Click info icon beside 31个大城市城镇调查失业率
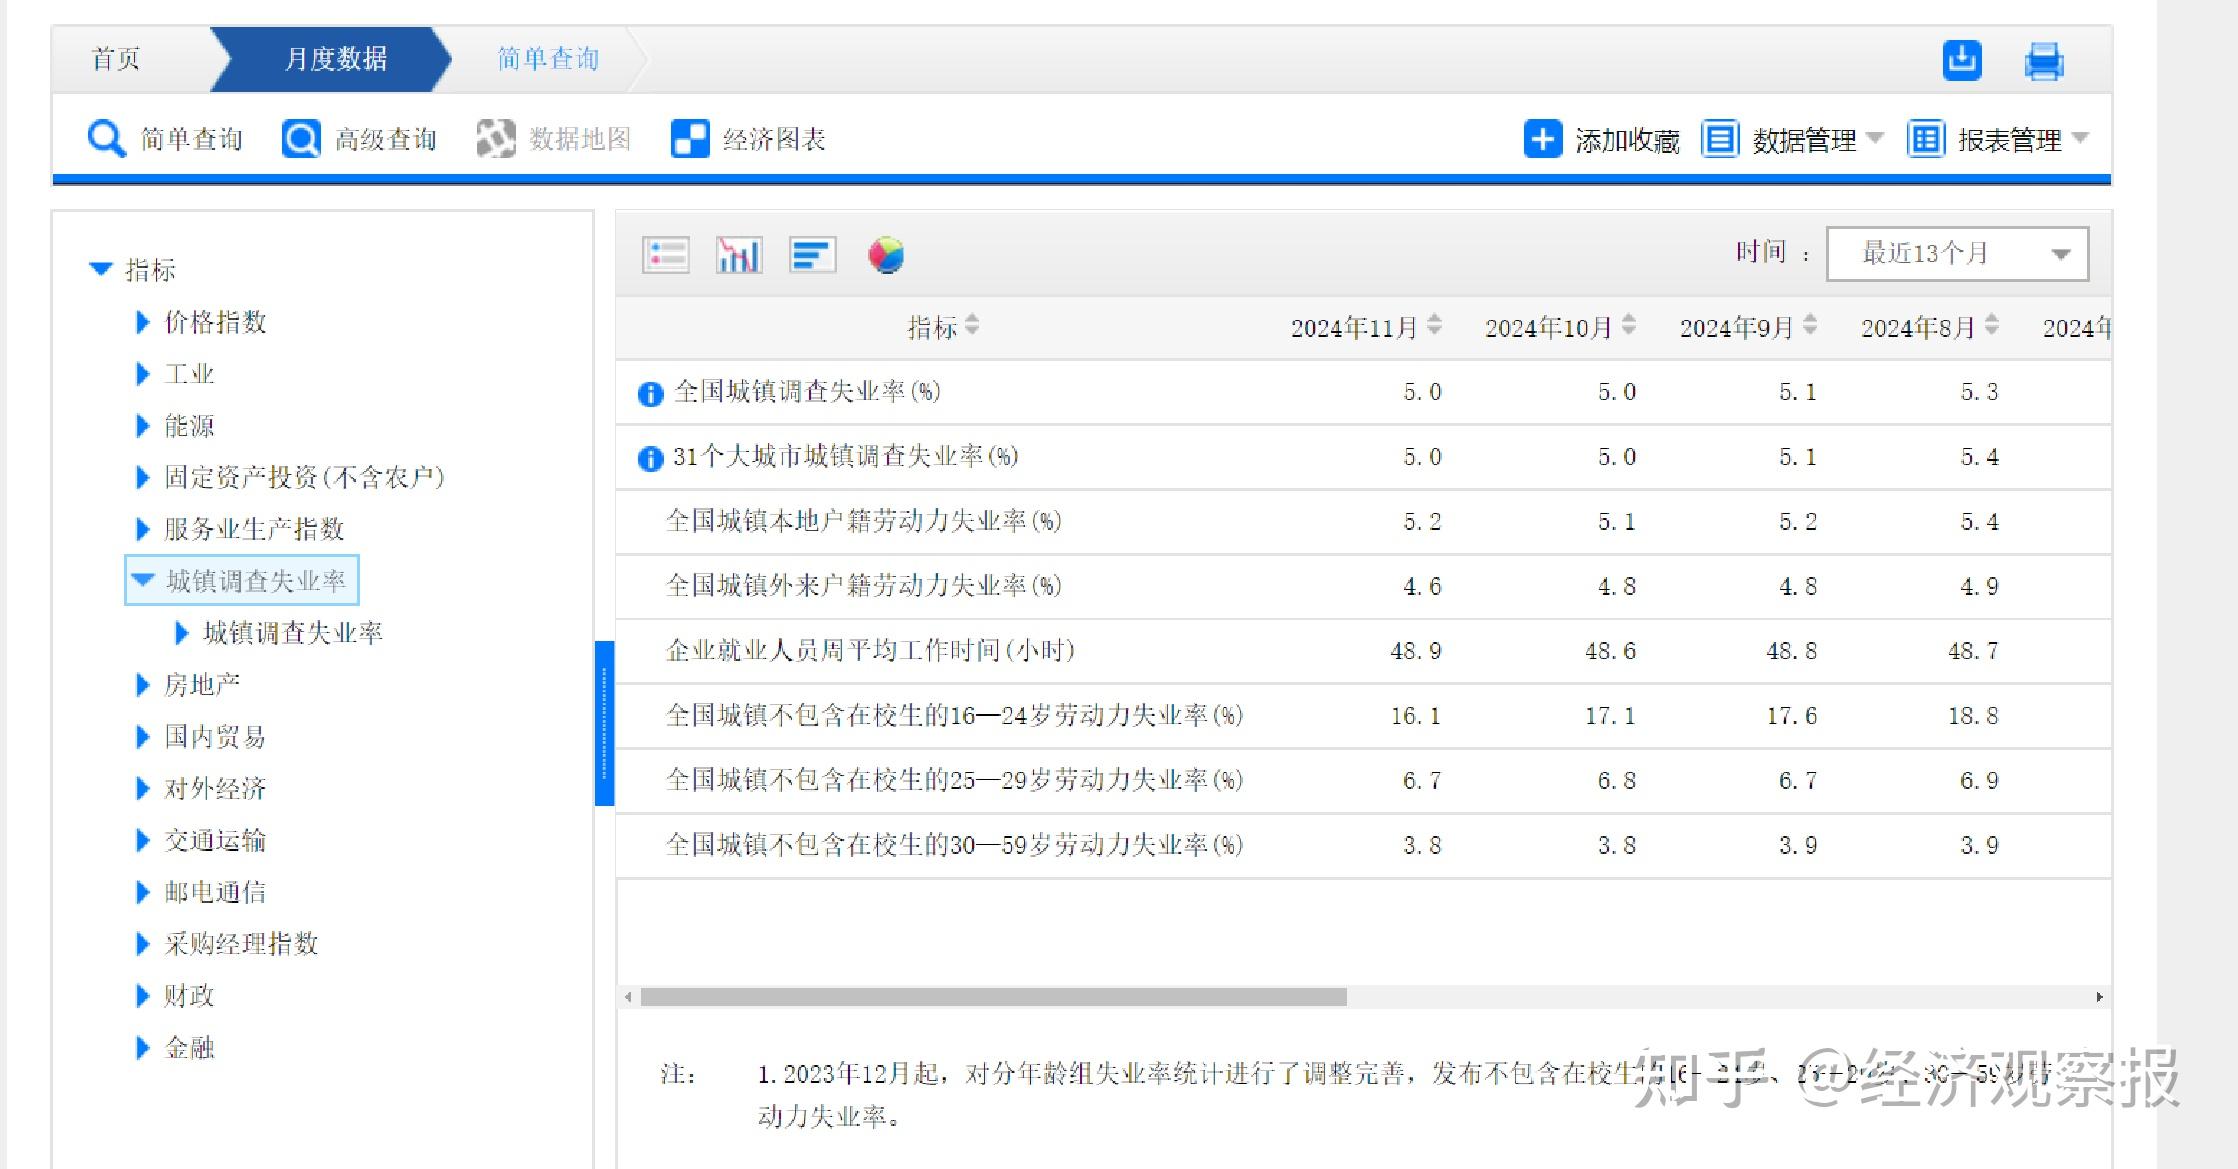The height and width of the screenshot is (1169, 2238). 650,459
